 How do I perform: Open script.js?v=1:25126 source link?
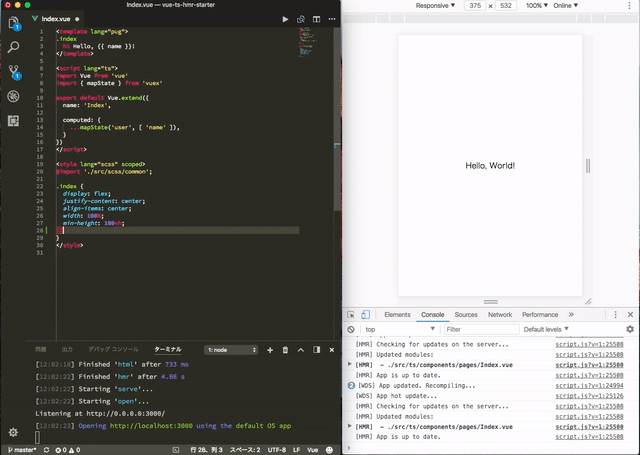click(x=589, y=396)
